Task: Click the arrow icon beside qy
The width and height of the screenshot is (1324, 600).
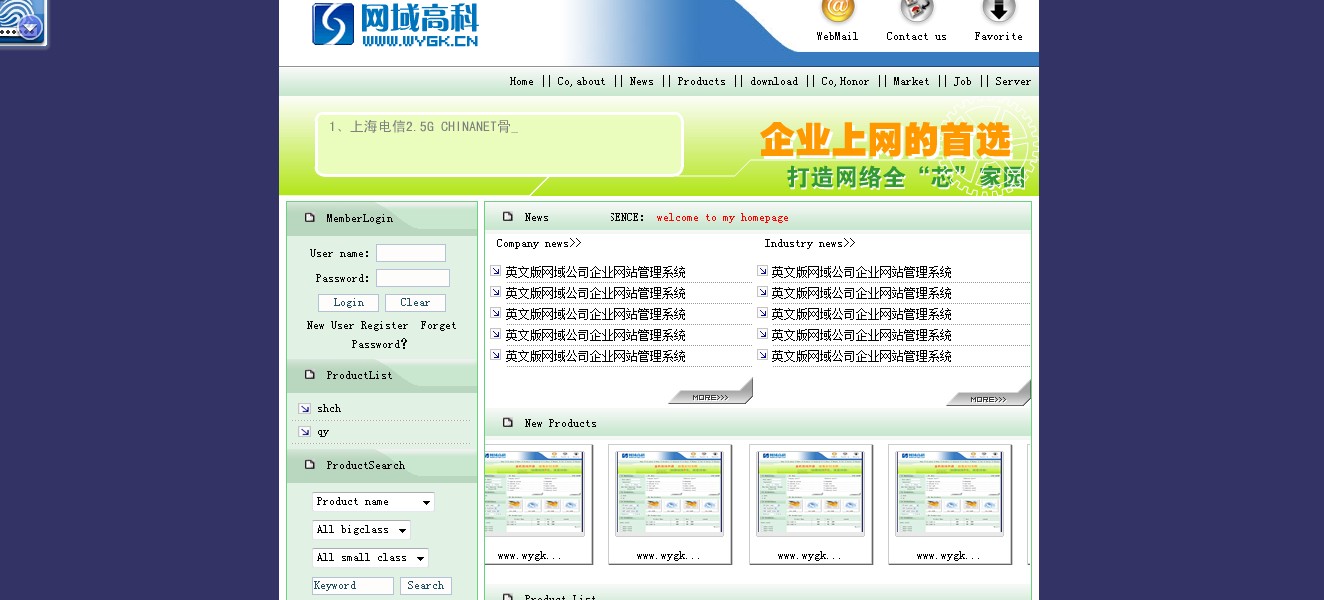Action: [304, 432]
